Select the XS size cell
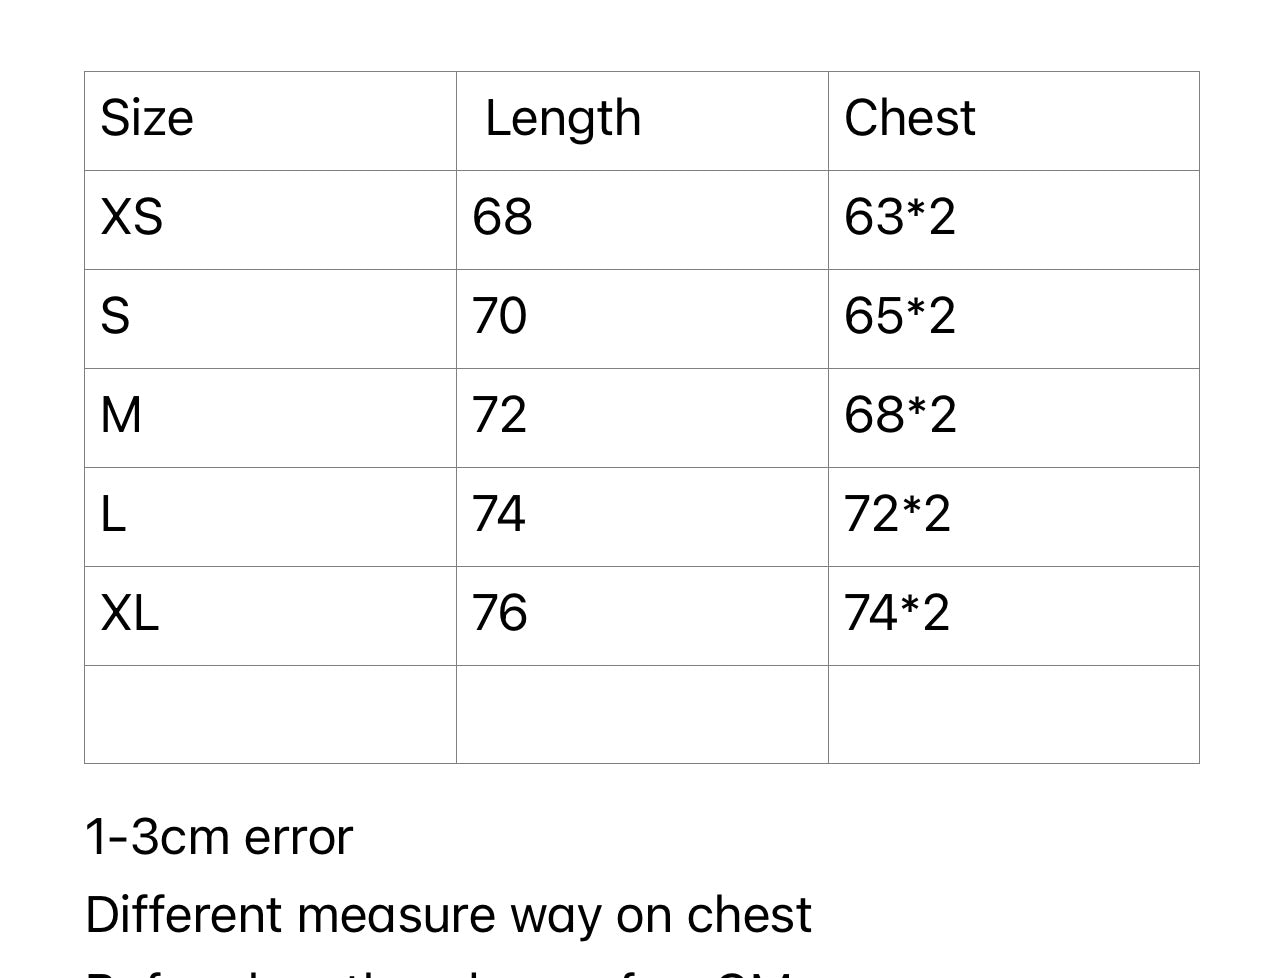 (x=131, y=217)
